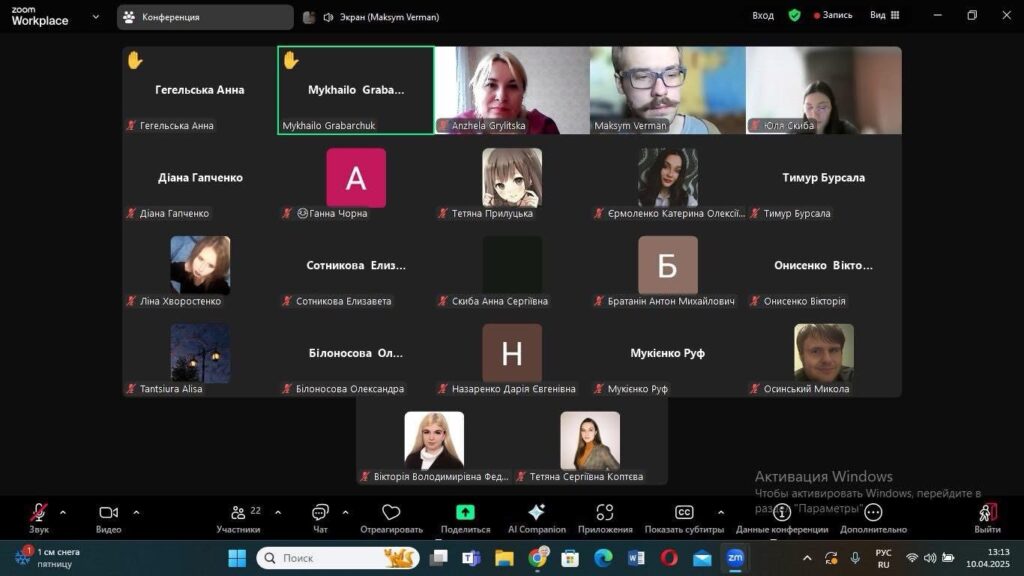This screenshot has height=576, width=1024.
Task: Open the Вид view layout button
Action: point(884,16)
